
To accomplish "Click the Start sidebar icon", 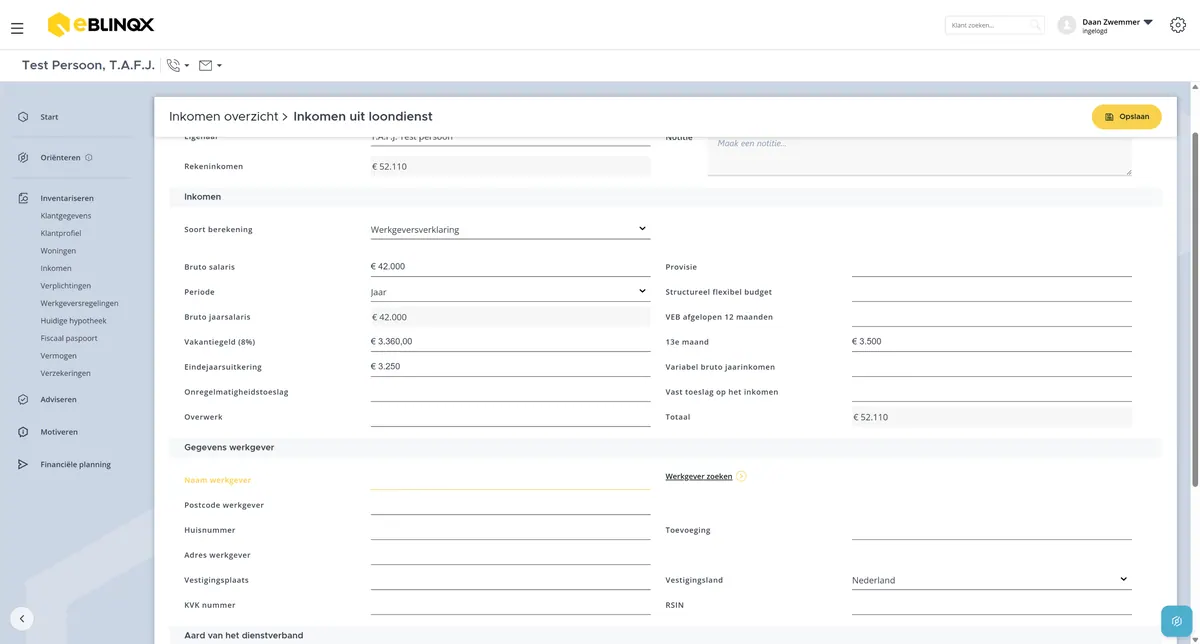I will (23, 117).
